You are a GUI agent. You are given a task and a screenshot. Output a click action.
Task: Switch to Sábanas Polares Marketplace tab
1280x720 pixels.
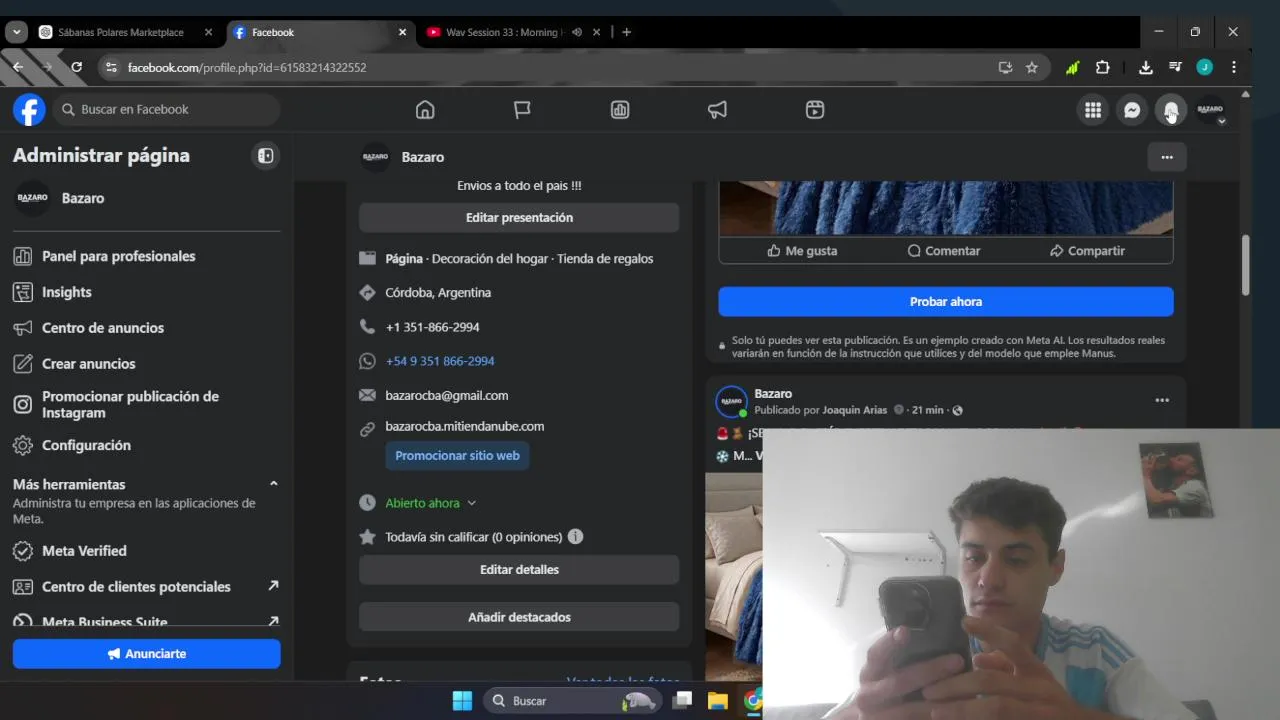pos(123,32)
